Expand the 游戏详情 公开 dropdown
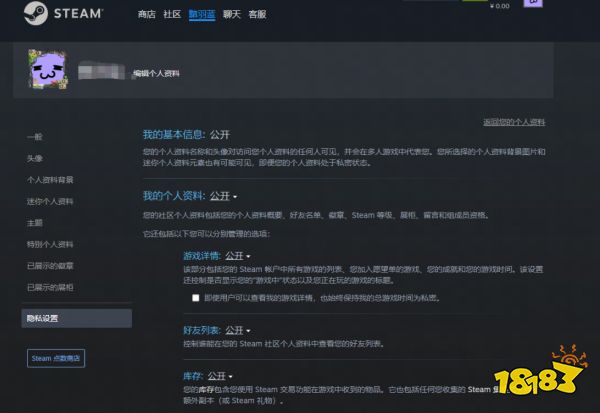This screenshot has height=413, width=600. click(x=238, y=256)
